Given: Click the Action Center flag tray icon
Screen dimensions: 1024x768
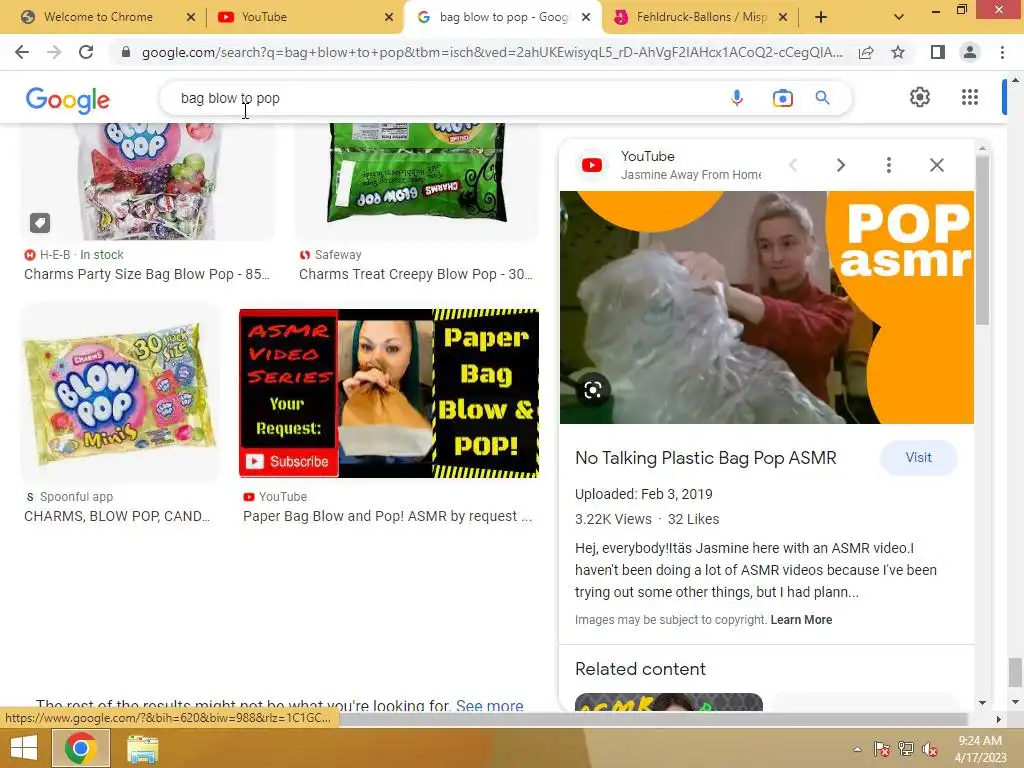Looking at the screenshot, I should [x=882, y=749].
